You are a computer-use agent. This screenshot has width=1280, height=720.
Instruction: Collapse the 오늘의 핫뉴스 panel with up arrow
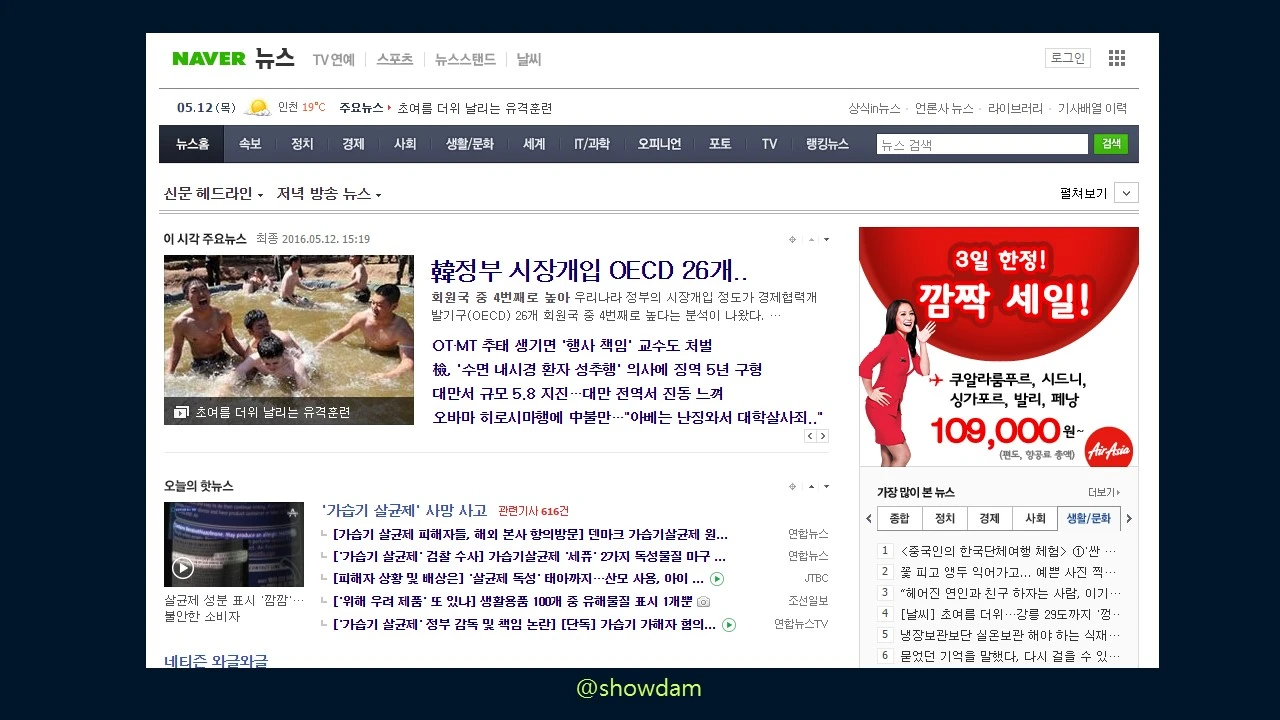[811, 487]
